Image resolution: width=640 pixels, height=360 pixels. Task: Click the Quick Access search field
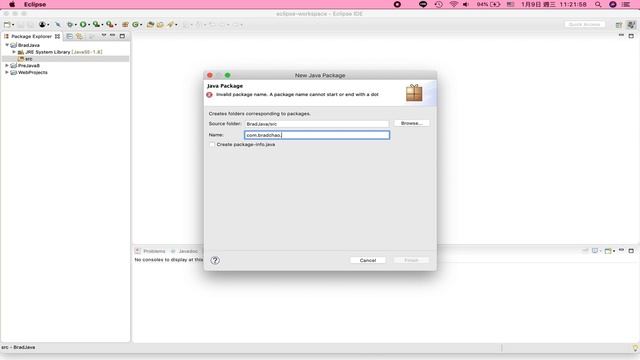pos(585,24)
